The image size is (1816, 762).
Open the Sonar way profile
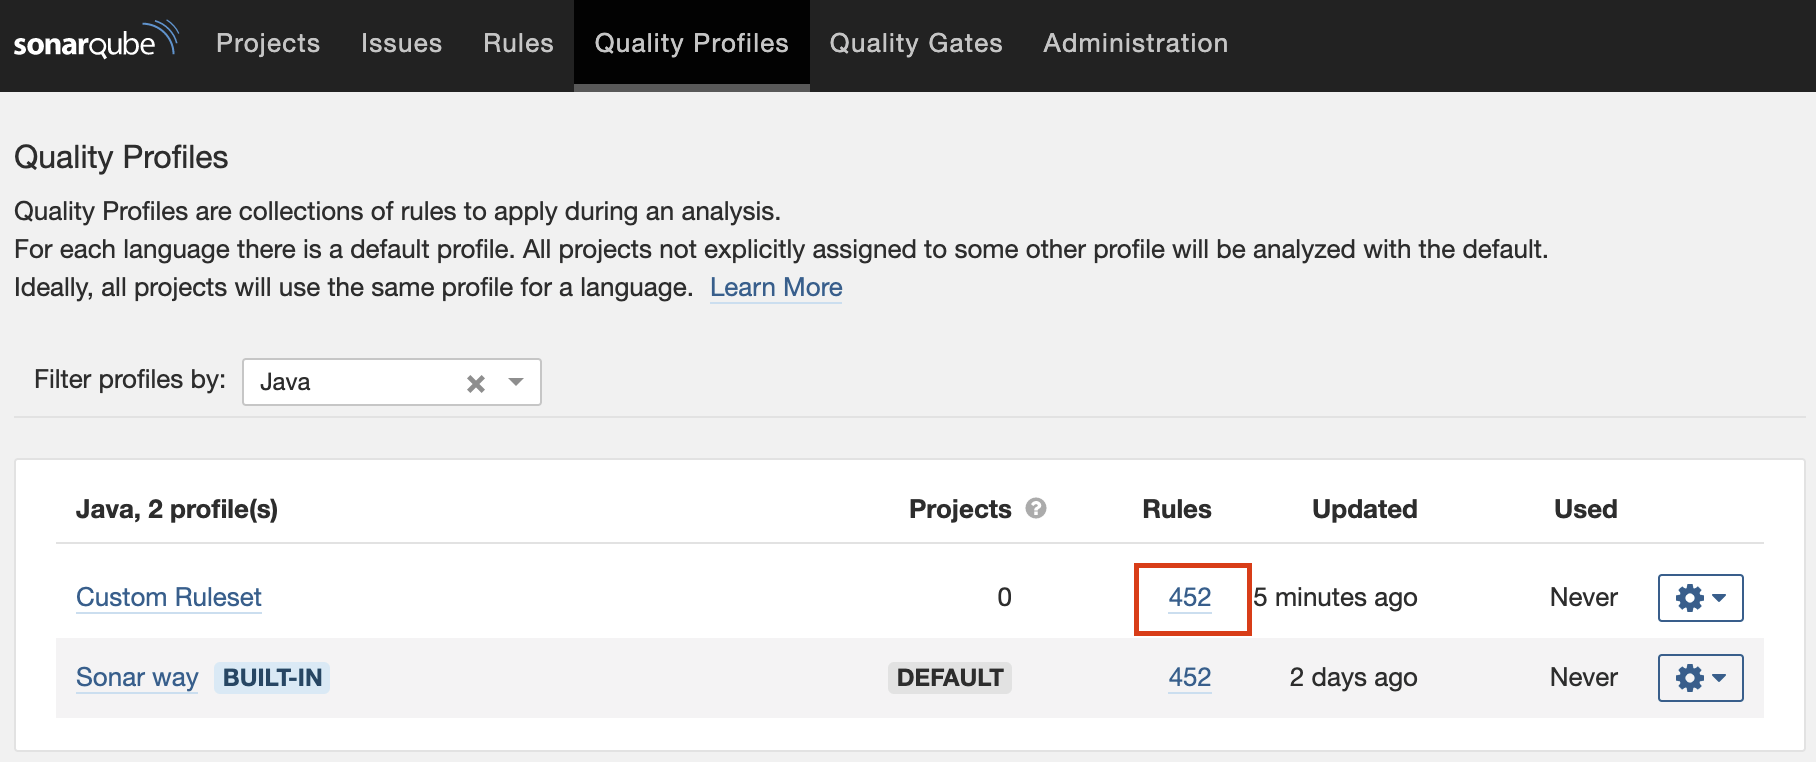click(137, 677)
